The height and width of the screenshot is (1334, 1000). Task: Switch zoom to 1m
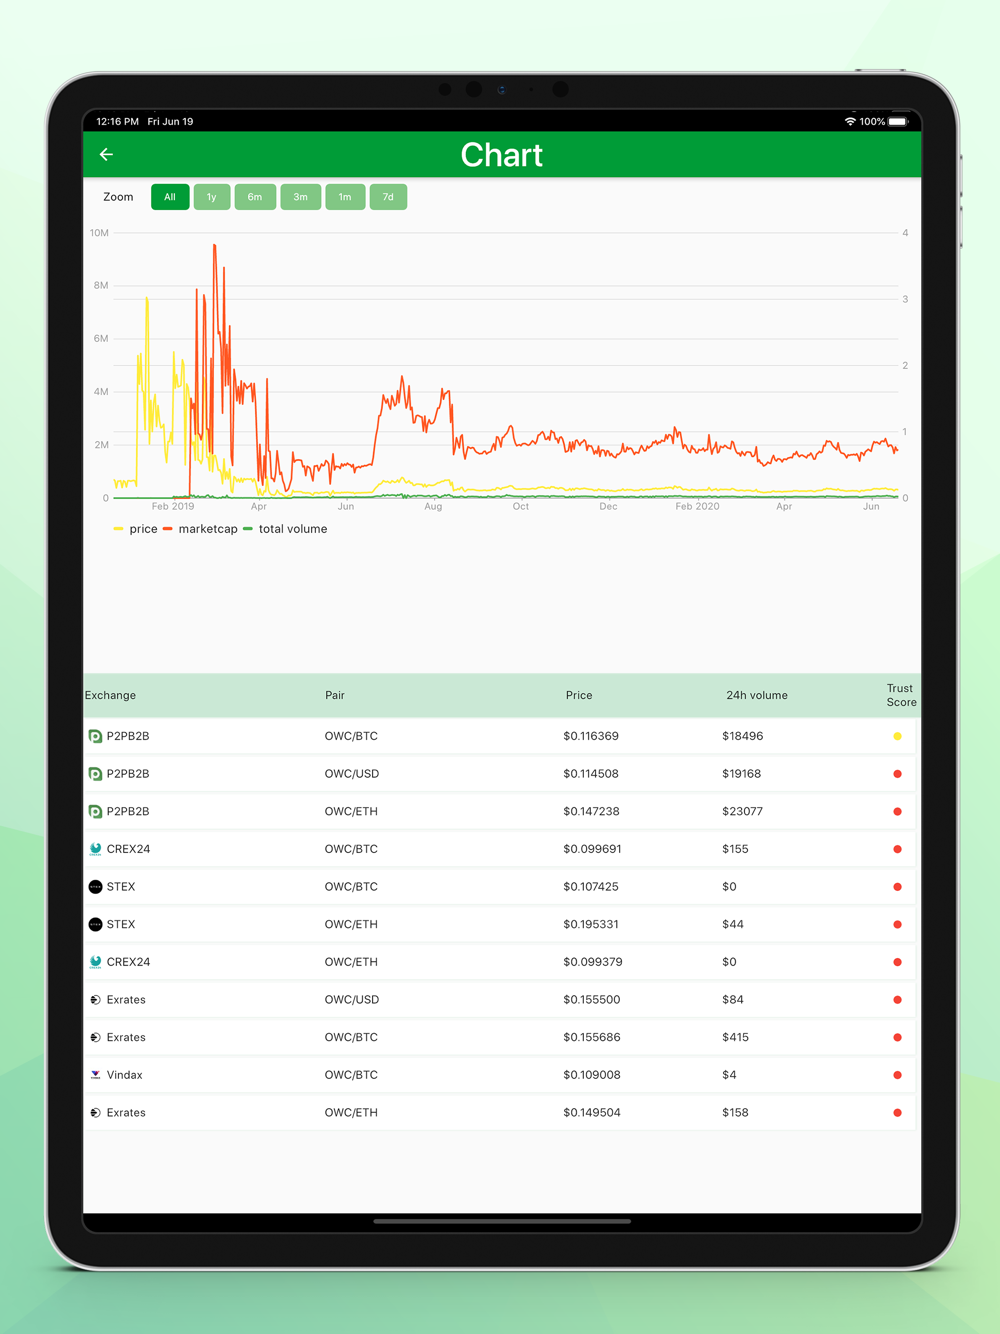point(345,197)
